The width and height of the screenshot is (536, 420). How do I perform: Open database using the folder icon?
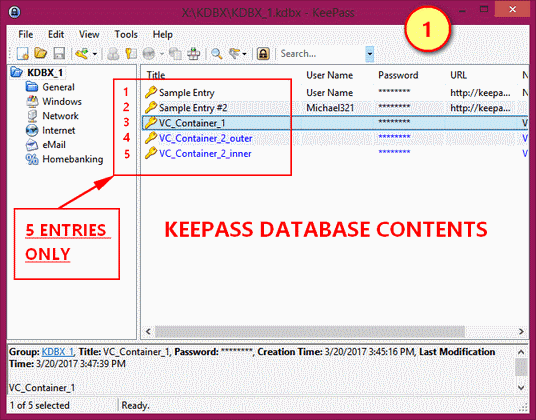click(x=41, y=54)
